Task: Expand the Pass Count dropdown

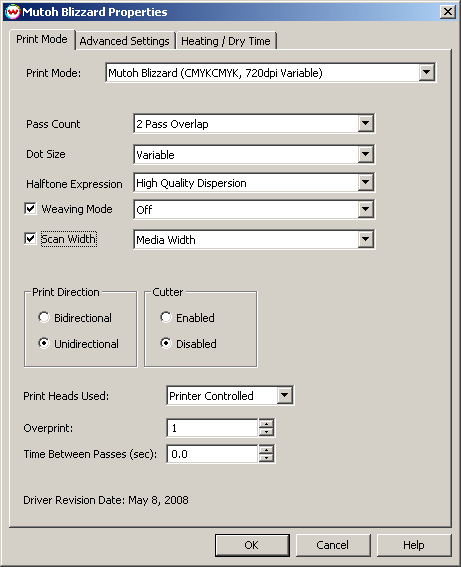Action: (x=366, y=124)
